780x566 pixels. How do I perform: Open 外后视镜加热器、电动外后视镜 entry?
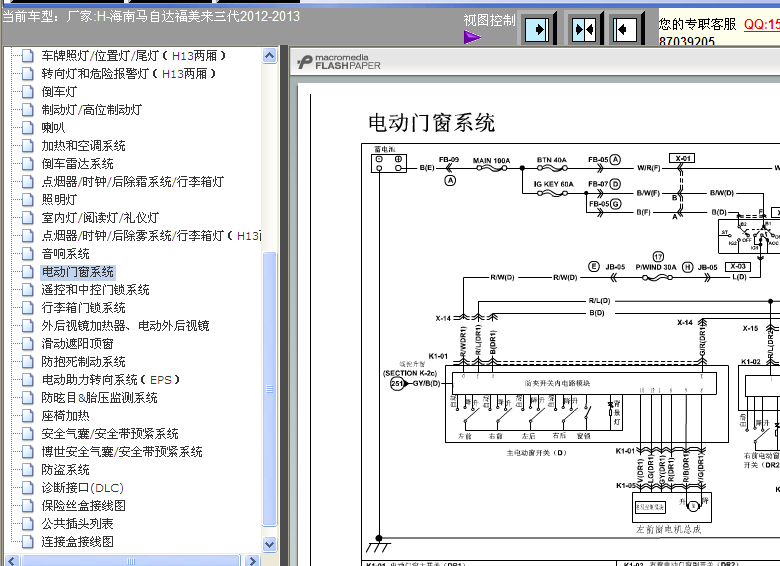(x=125, y=326)
